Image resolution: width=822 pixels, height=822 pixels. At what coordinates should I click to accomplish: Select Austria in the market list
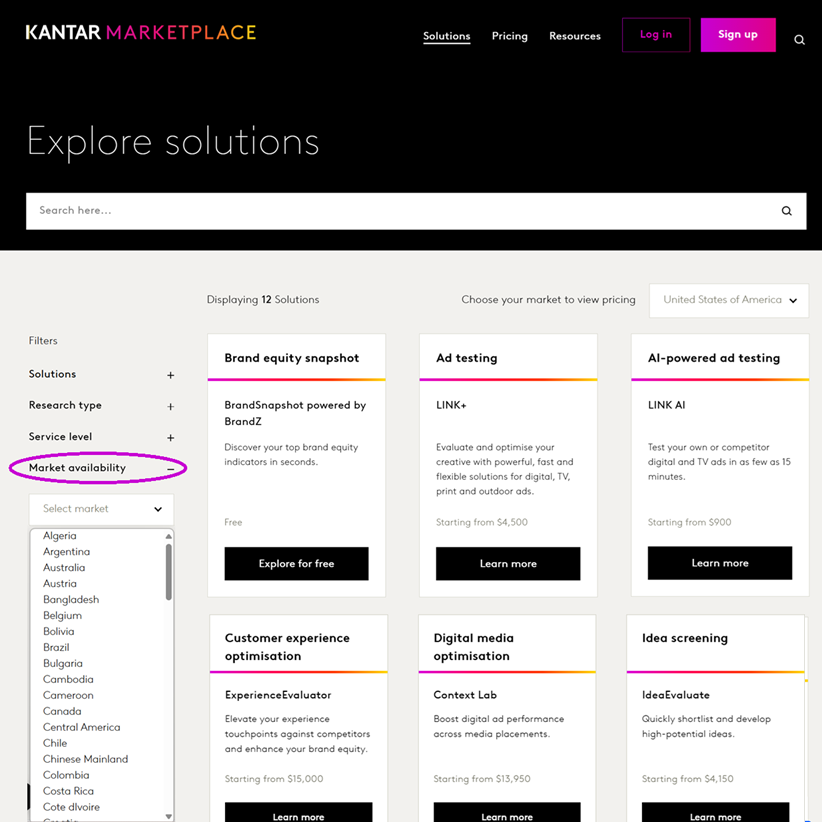coord(60,583)
